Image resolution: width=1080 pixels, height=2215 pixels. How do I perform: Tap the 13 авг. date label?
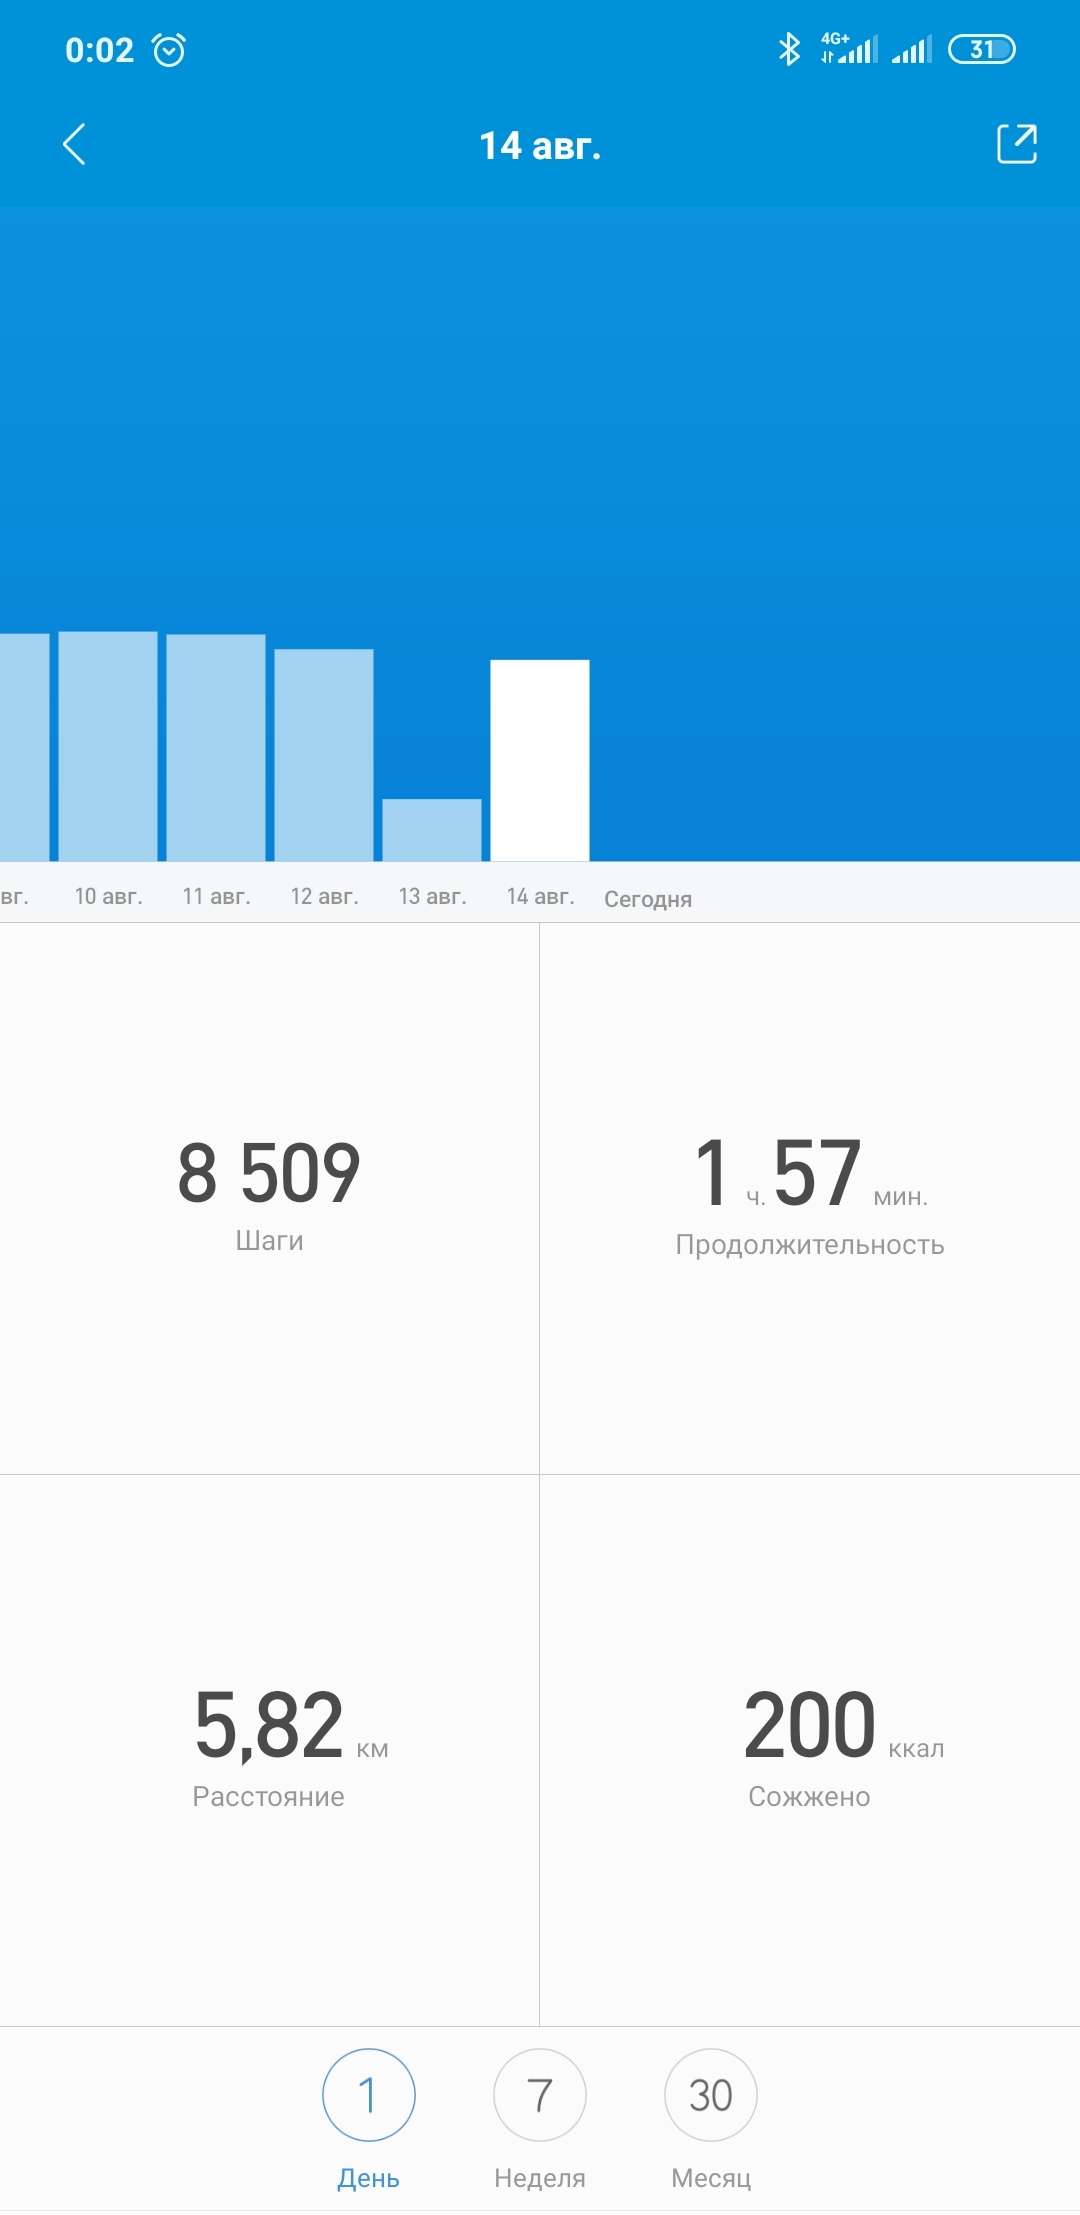[432, 896]
